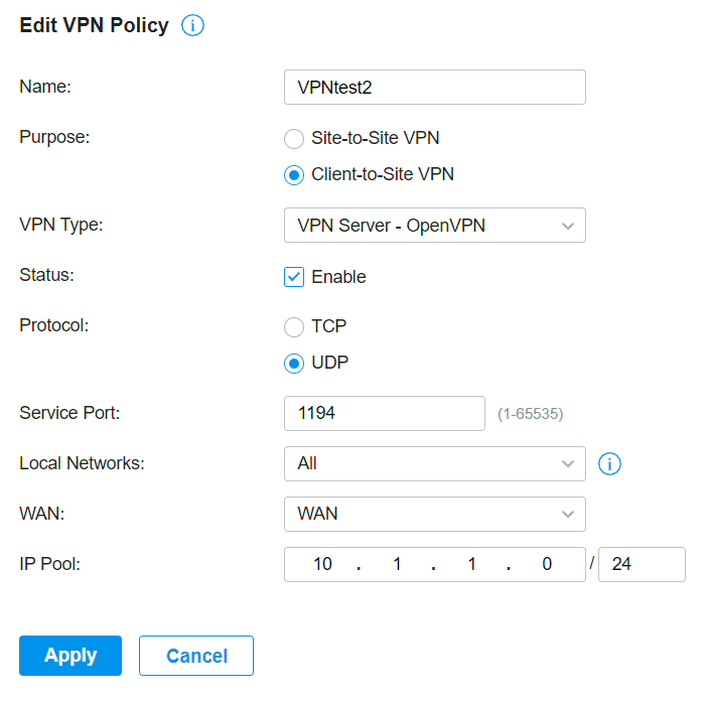Open the VPN Type dropdown
The image size is (709, 704).
[435, 225]
